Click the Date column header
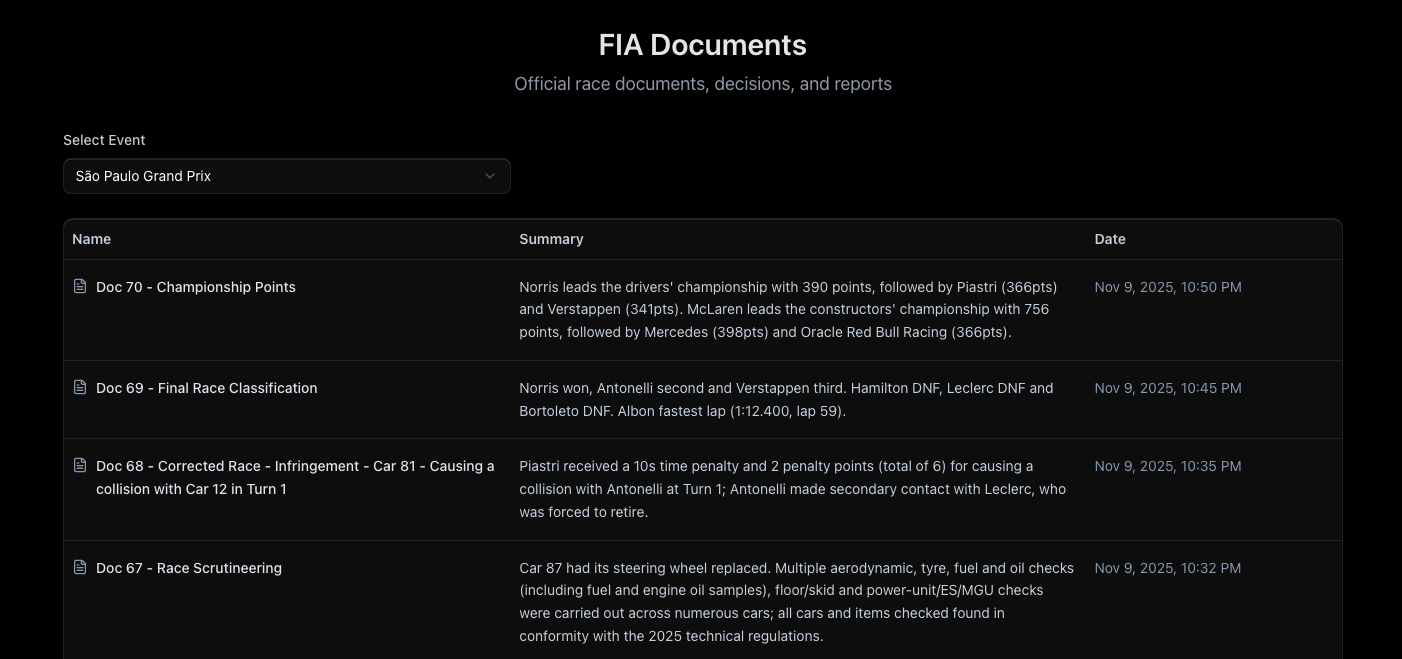 (1110, 239)
